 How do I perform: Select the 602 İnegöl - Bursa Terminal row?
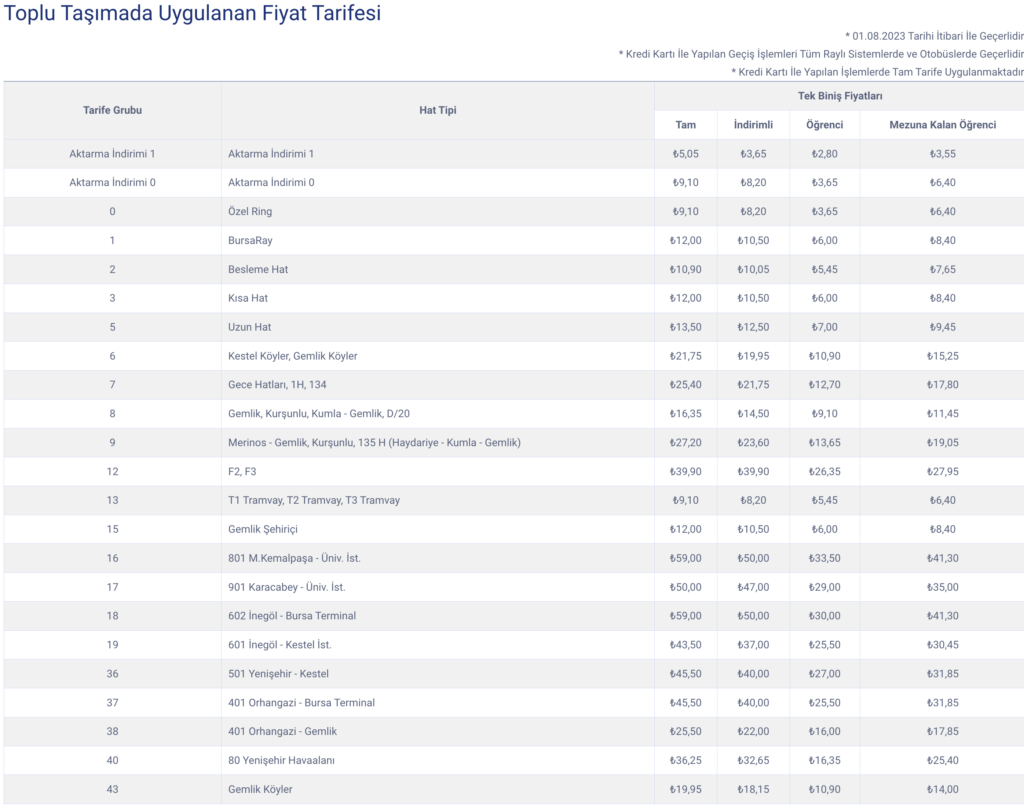292,616
